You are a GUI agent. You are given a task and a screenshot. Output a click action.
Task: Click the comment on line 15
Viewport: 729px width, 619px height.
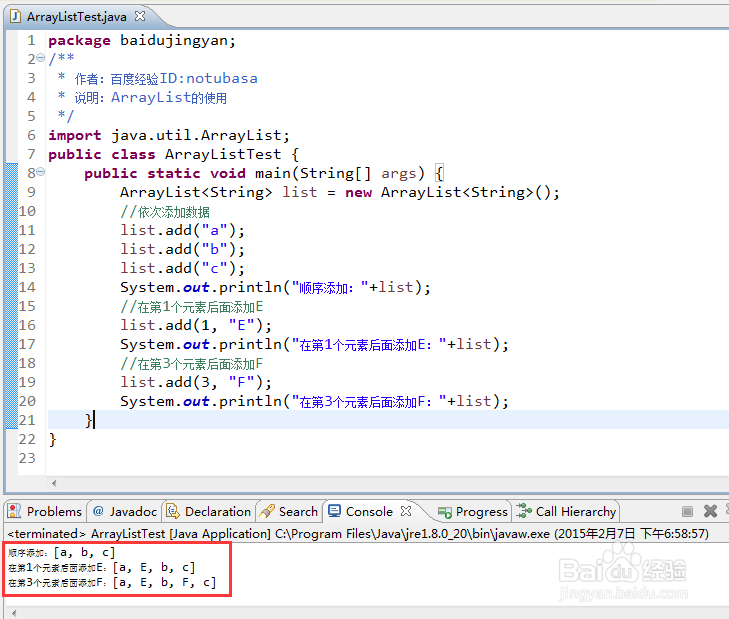pyautogui.click(x=192, y=306)
